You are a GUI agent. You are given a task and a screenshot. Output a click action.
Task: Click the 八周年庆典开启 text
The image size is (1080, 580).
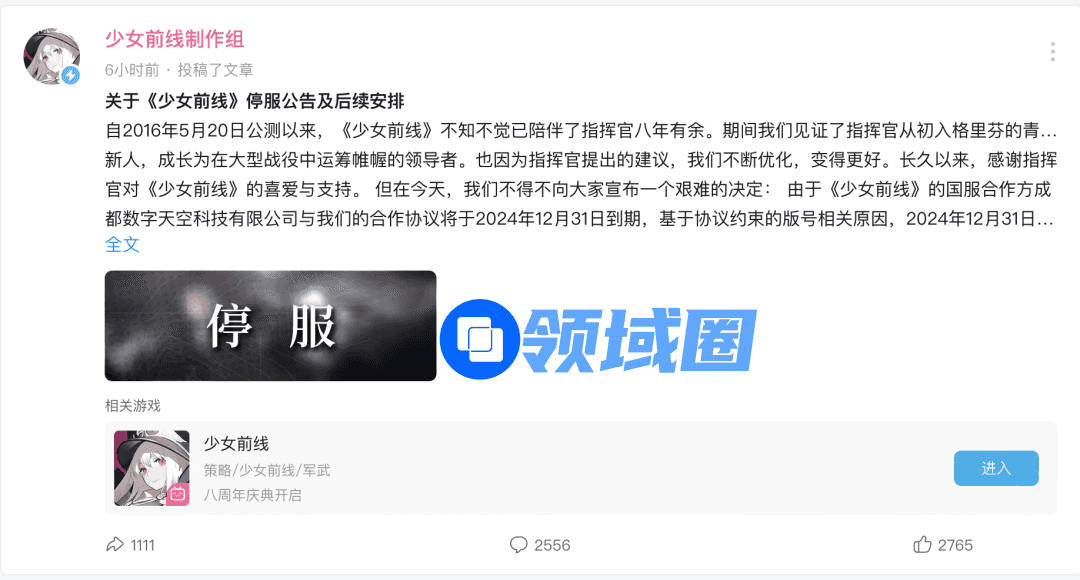(252, 495)
